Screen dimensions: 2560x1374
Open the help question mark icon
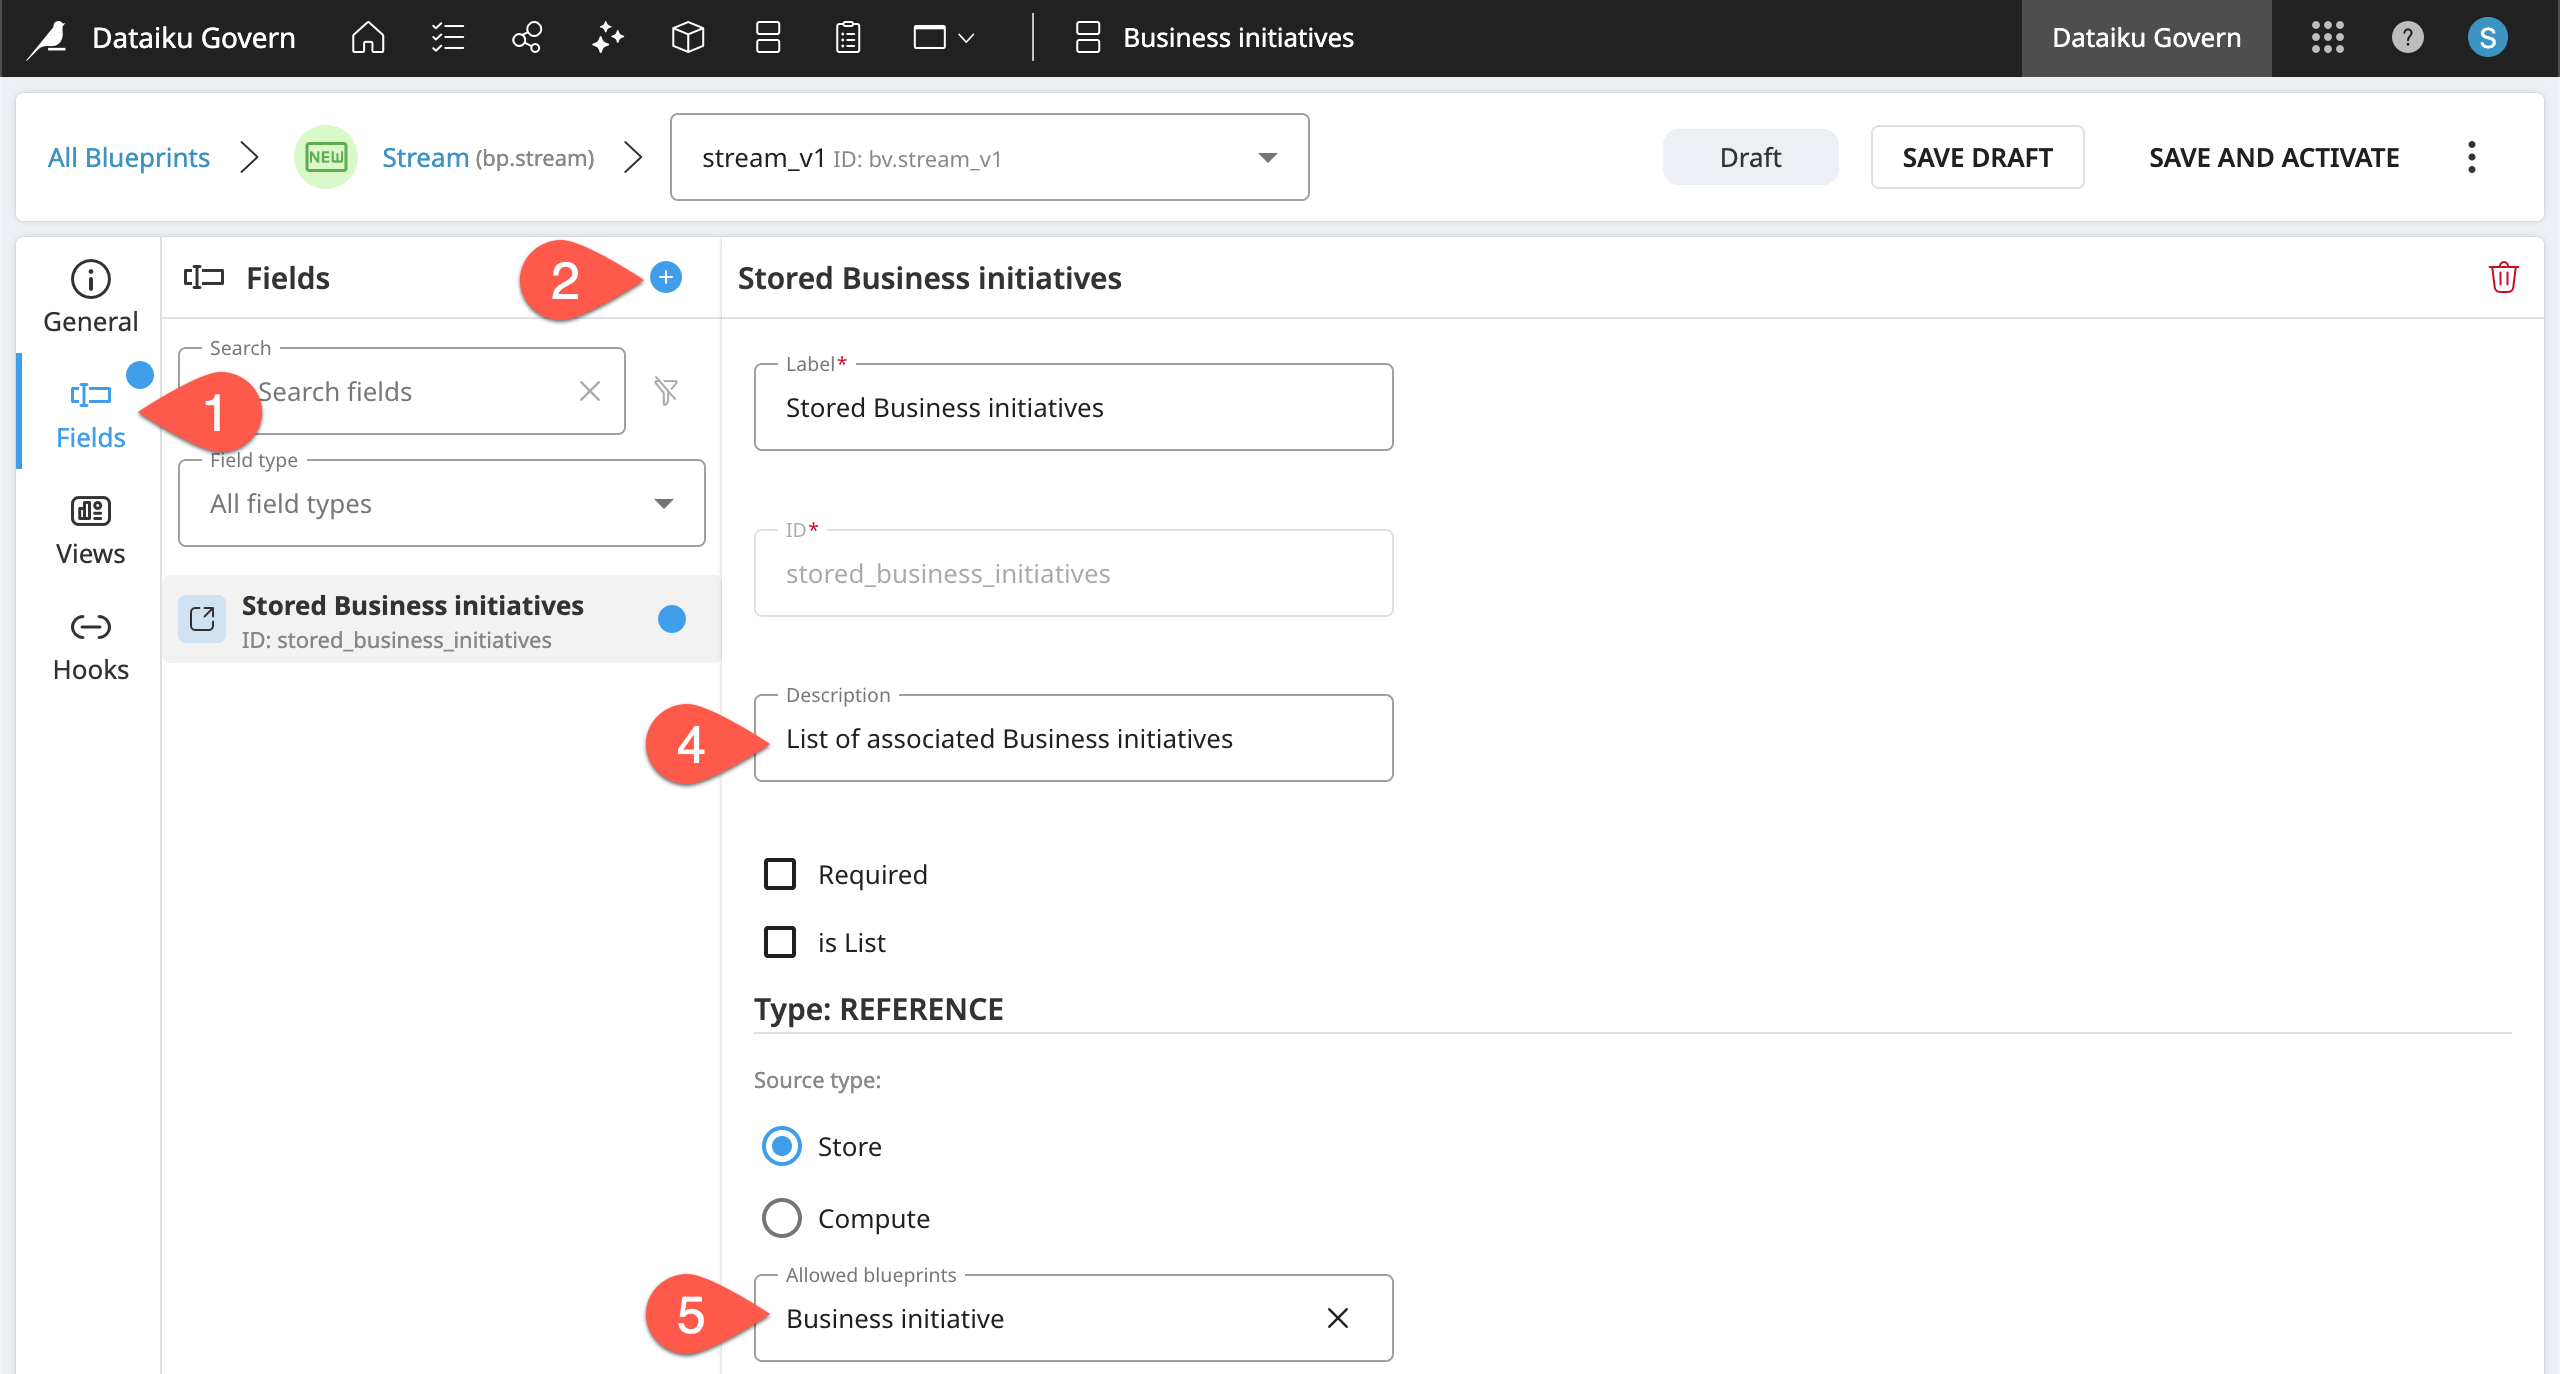pyautogui.click(x=2407, y=38)
